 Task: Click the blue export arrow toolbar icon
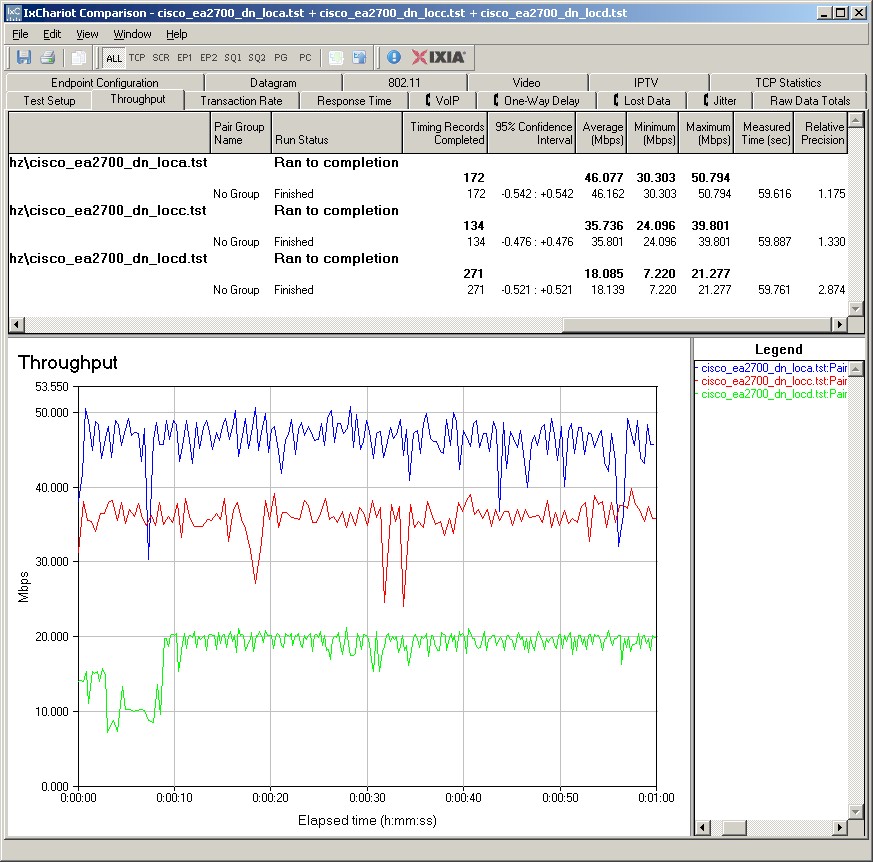(x=360, y=57)
